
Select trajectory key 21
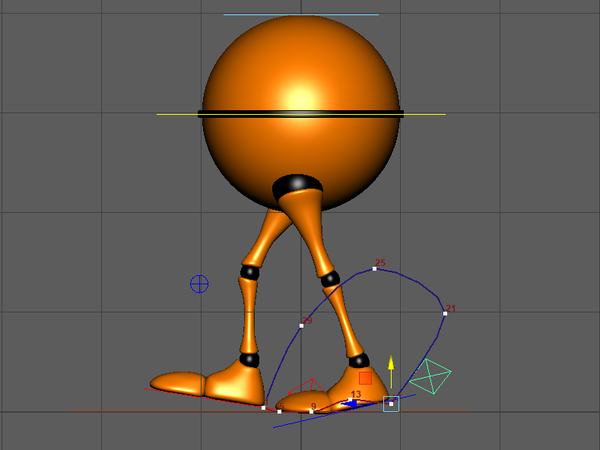(445, 313)
